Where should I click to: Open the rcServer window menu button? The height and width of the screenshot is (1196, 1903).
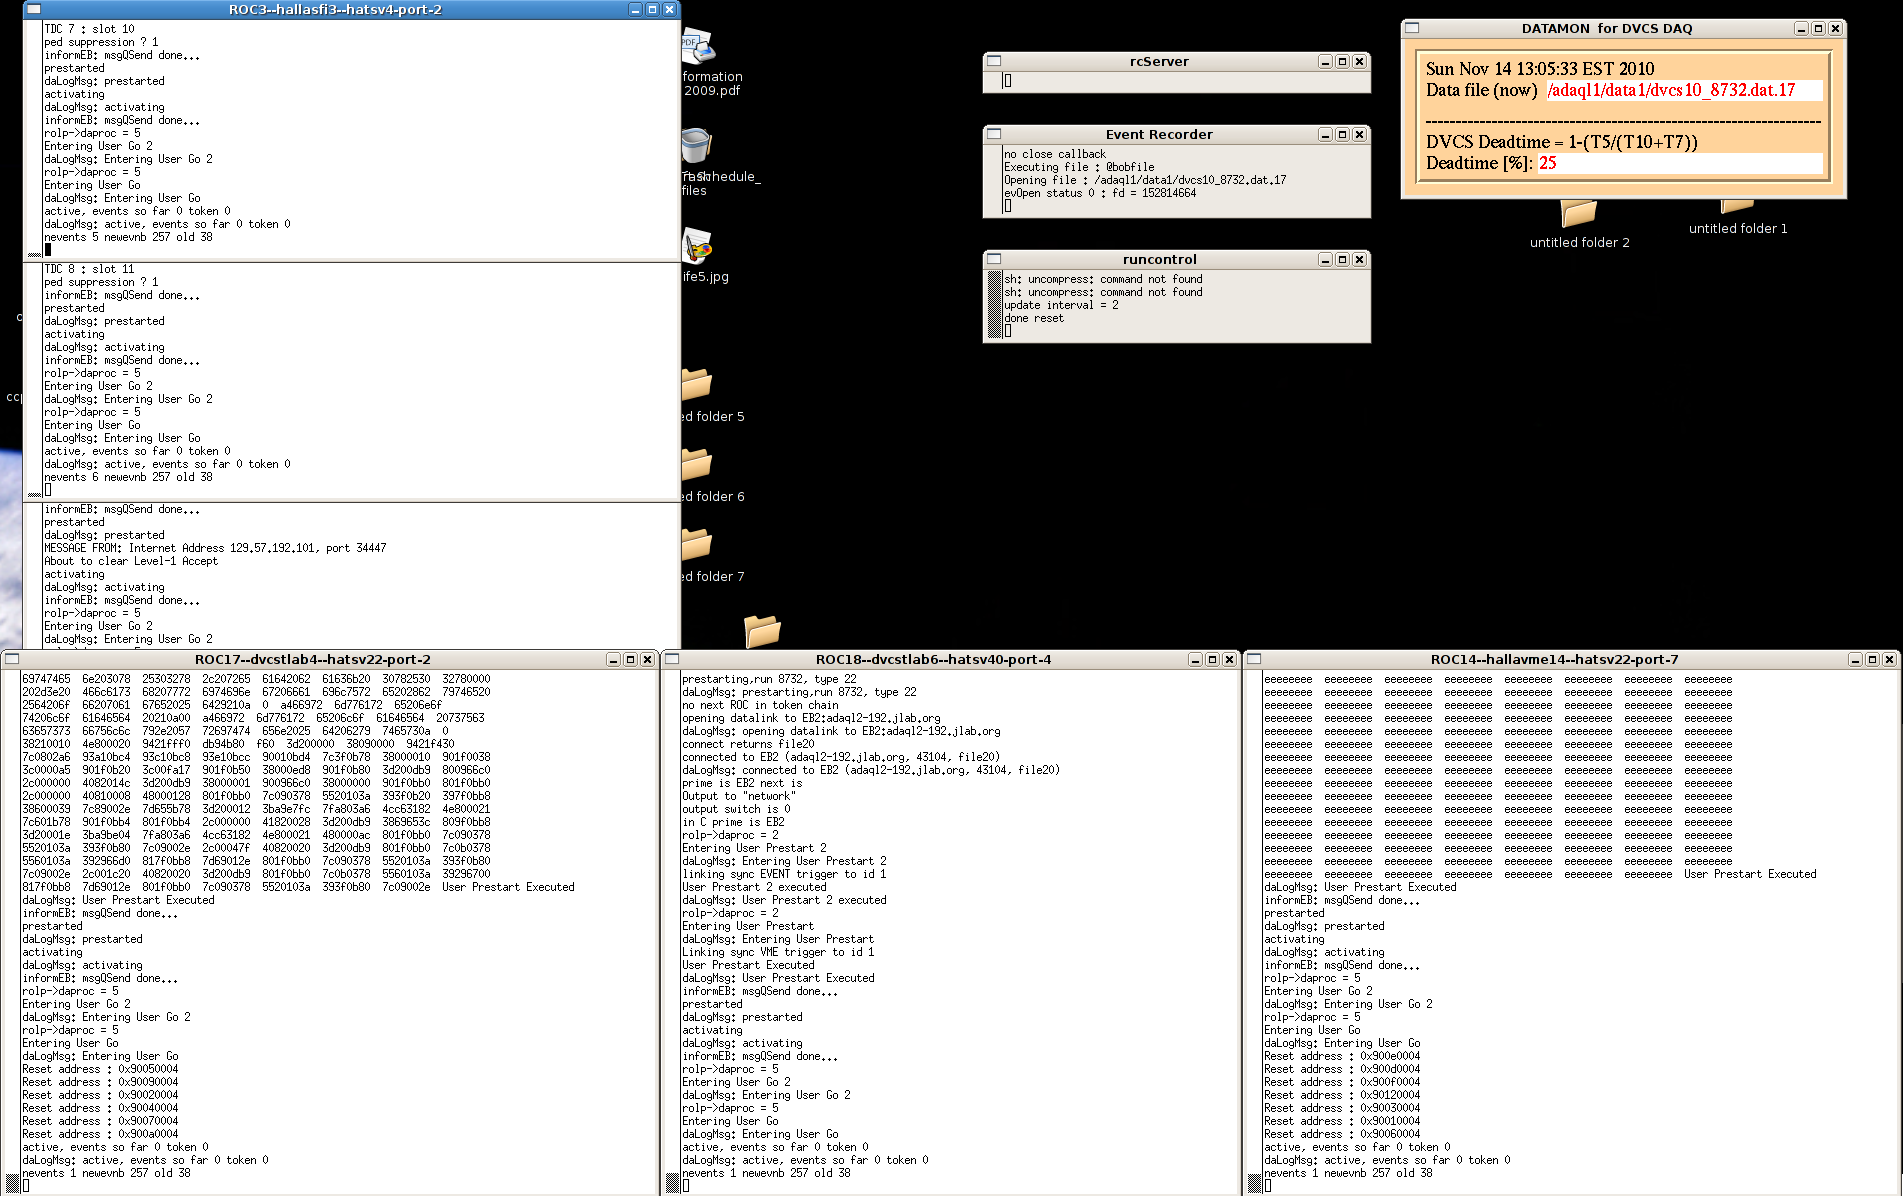(x=994, y=61)
